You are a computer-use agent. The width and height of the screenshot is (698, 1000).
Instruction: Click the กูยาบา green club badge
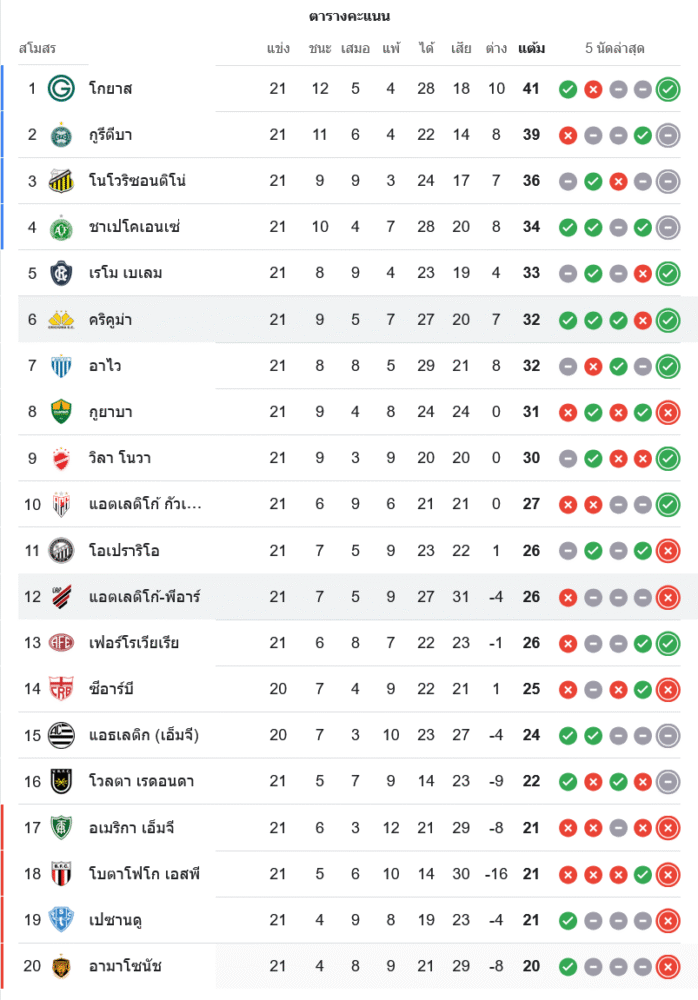tap(62, 412)
